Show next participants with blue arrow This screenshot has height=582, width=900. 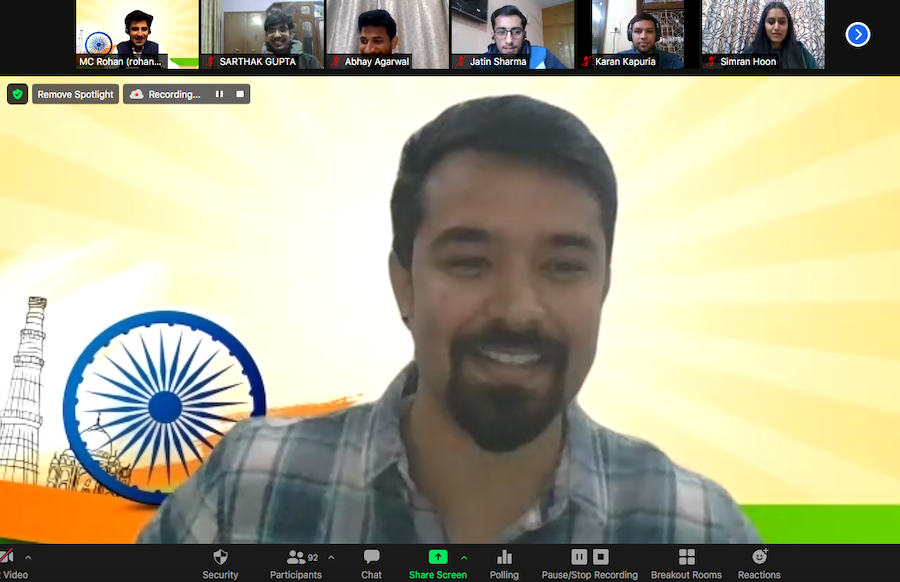tap(858, 34)
